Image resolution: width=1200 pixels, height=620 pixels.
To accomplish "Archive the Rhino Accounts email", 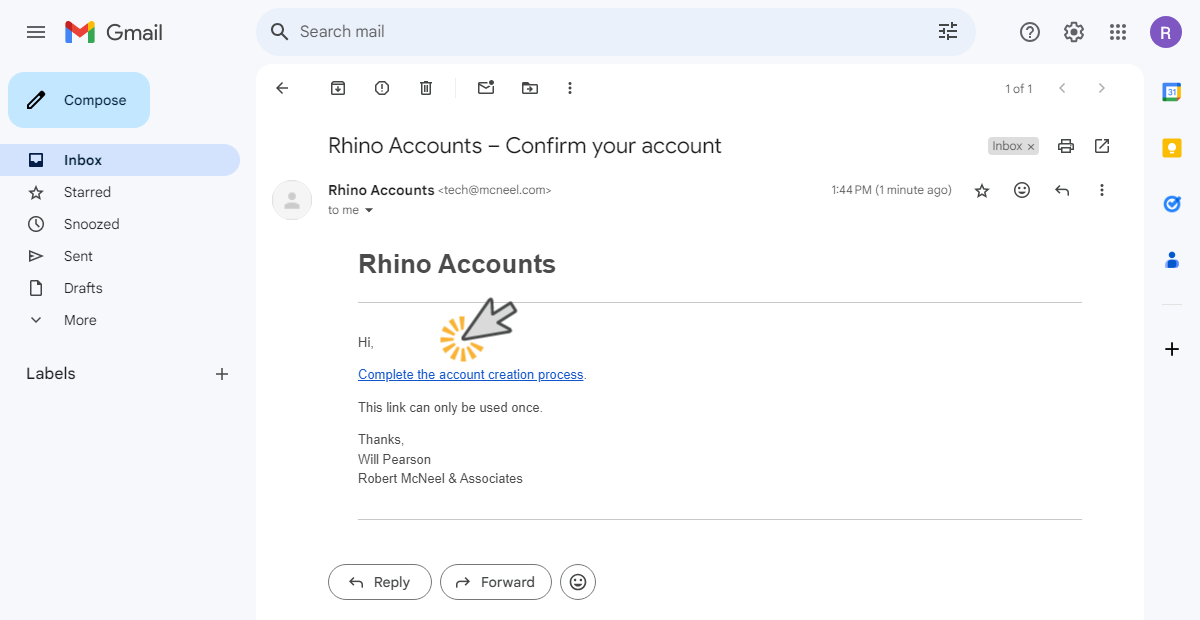I will click(337, 87).
